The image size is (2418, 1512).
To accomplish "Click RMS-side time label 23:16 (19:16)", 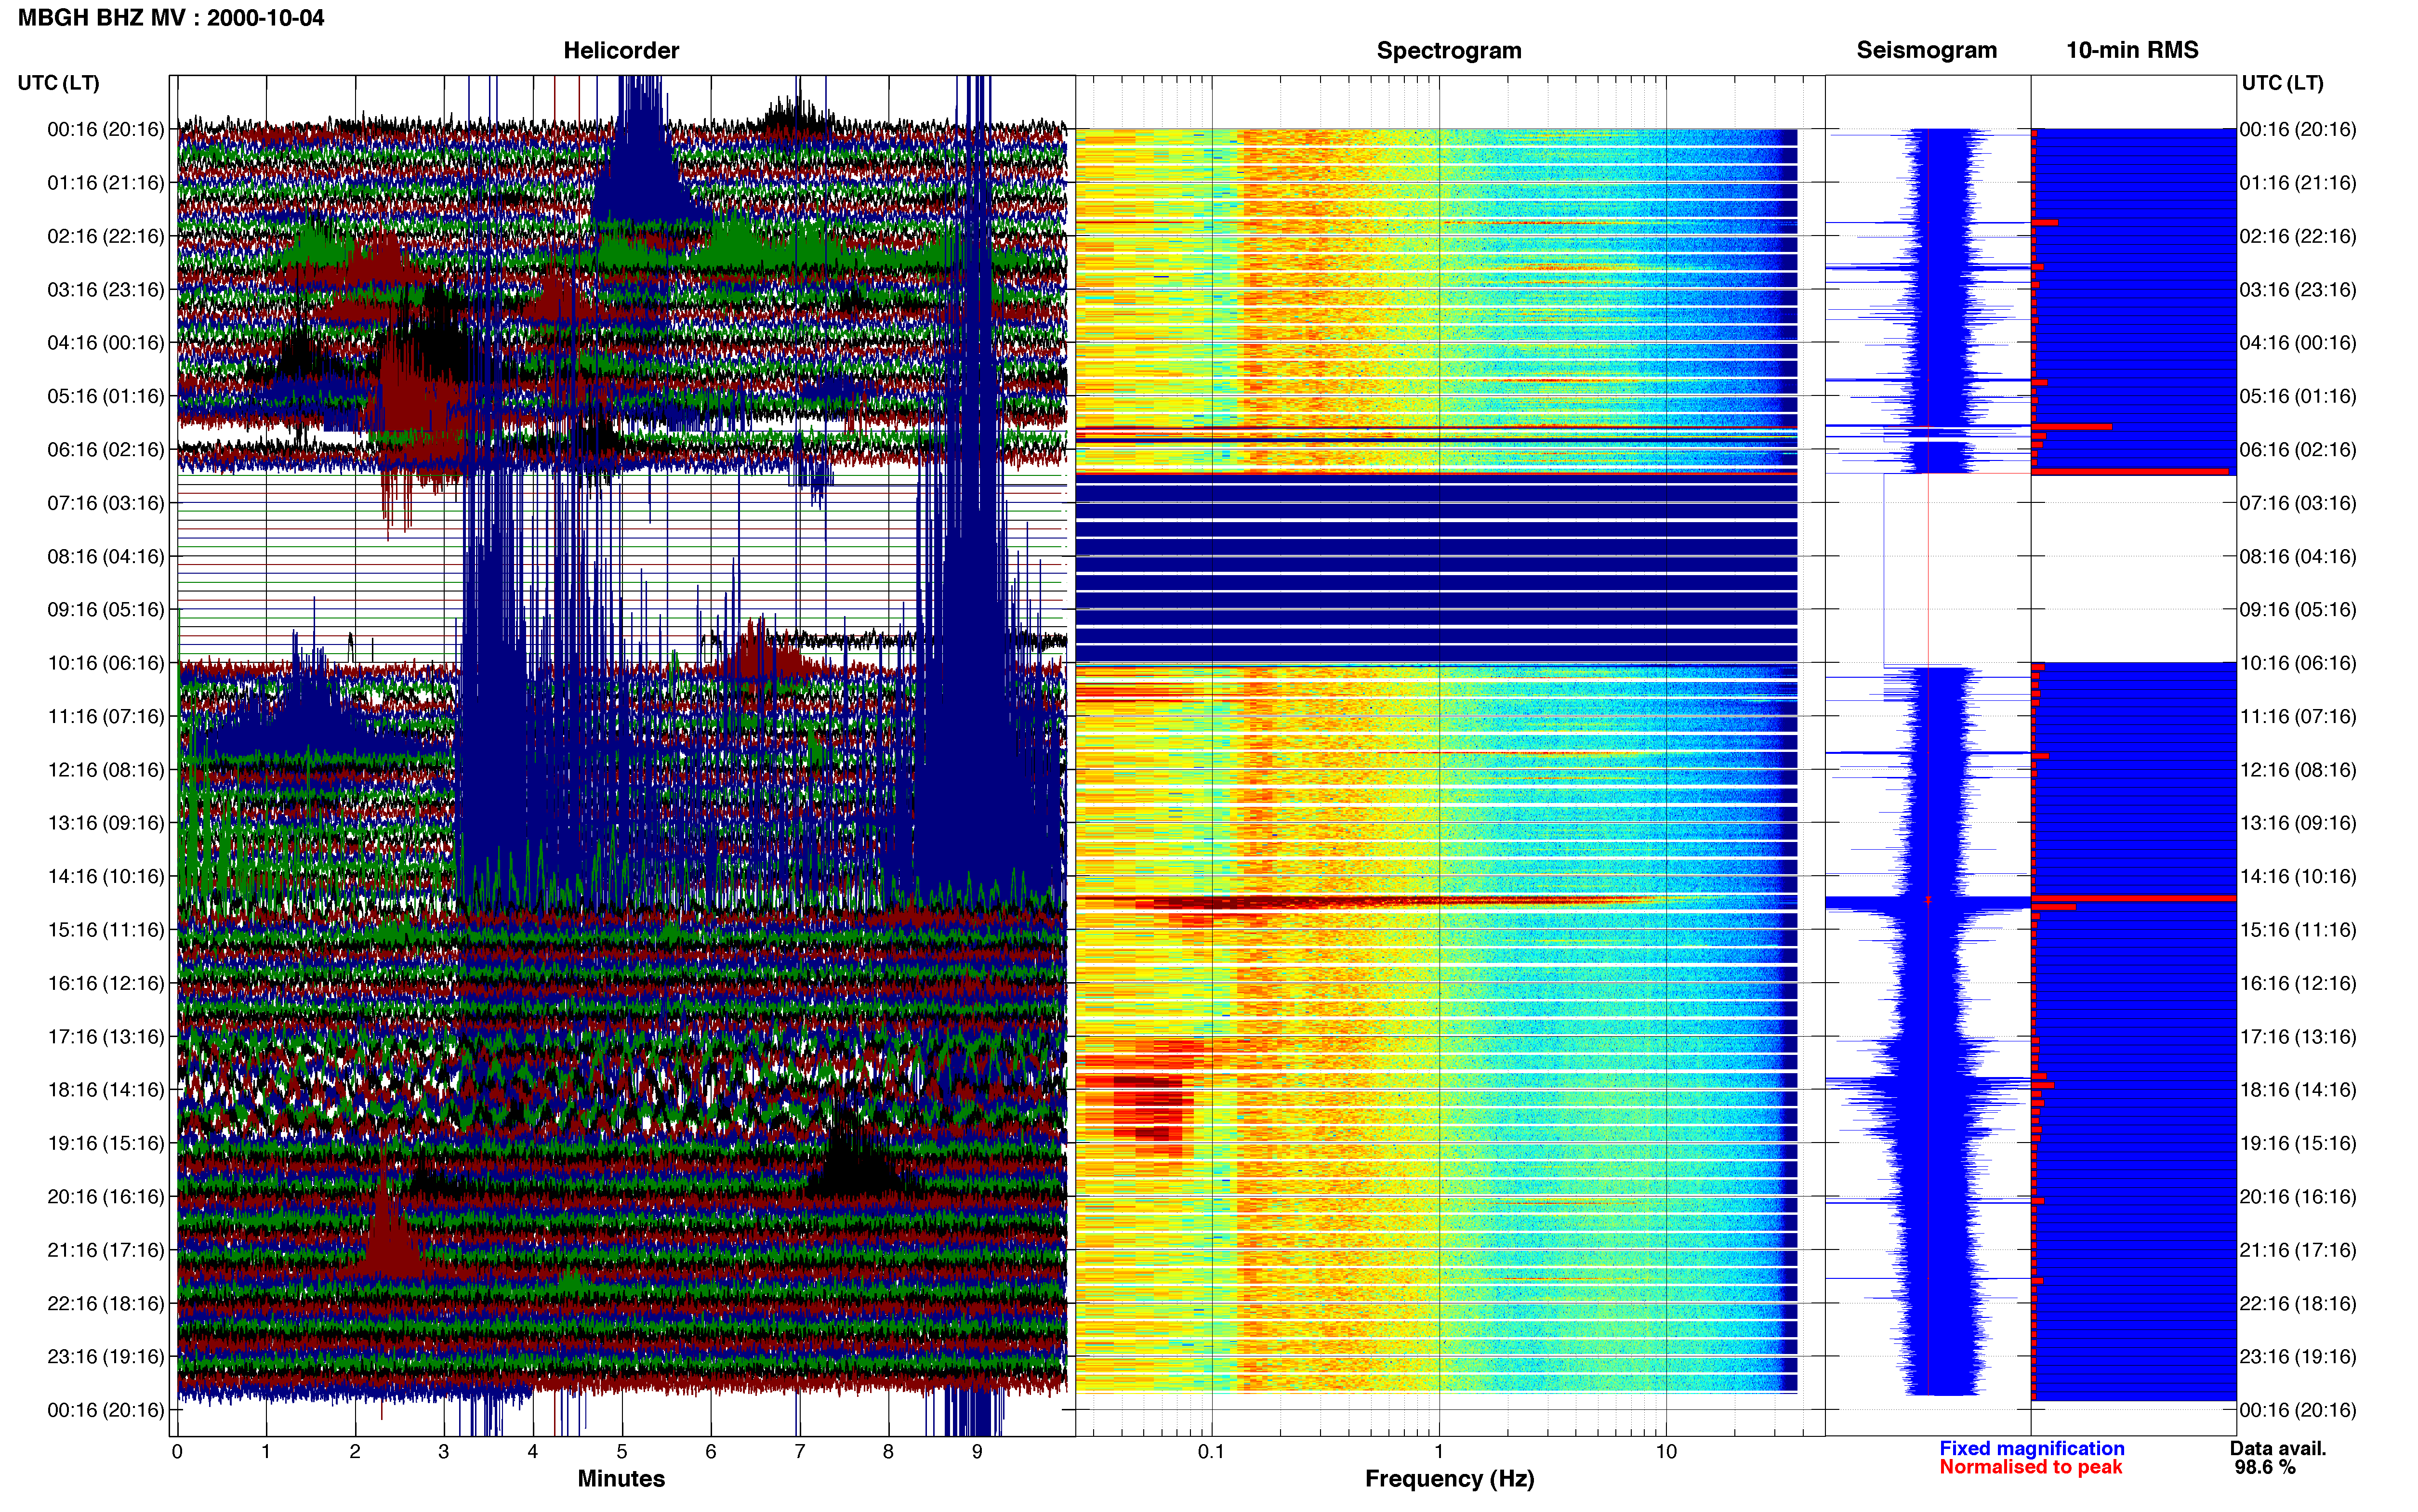I will 2298,1357.
